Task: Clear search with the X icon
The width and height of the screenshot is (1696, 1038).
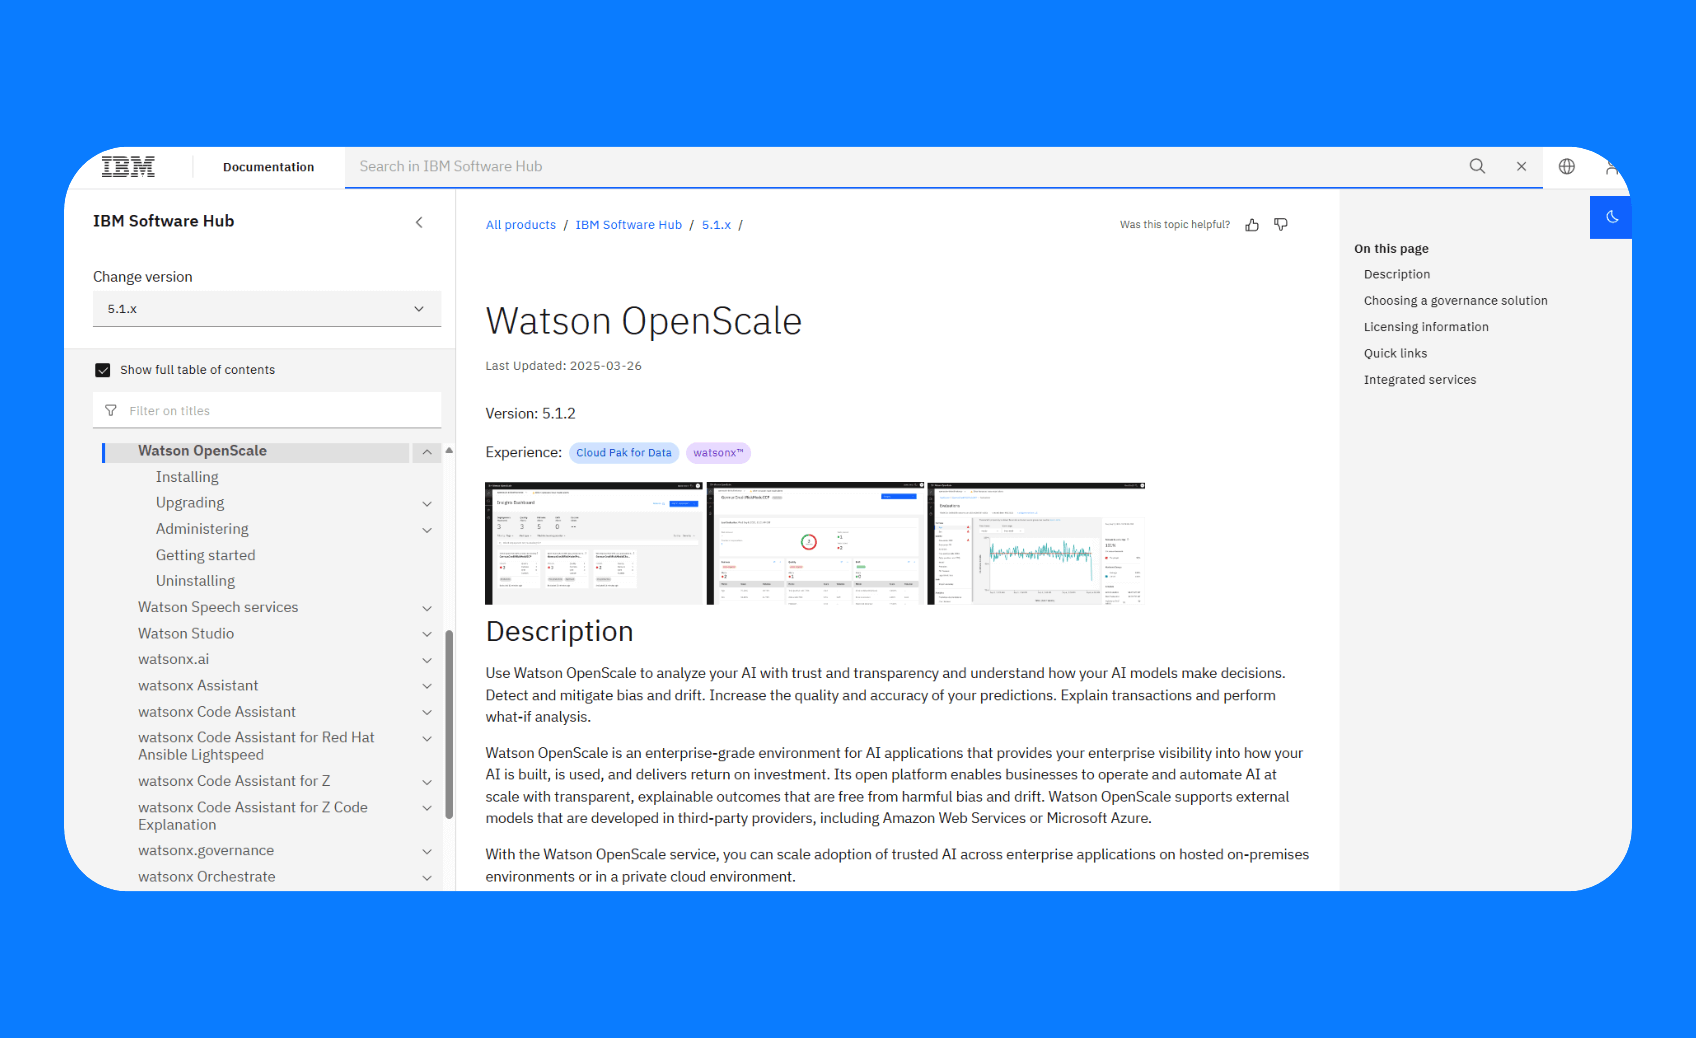Action: click(1521, 167)
